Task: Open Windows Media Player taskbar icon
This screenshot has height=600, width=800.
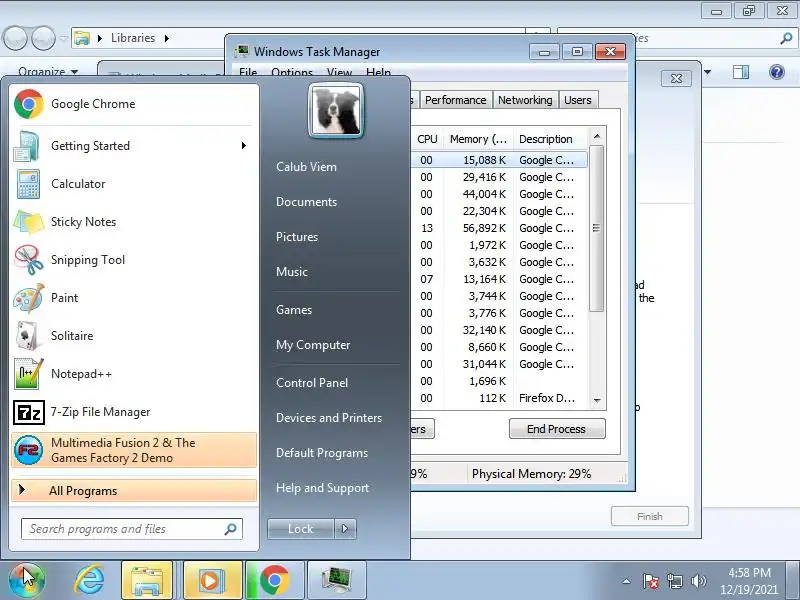Action: point(212,580)
